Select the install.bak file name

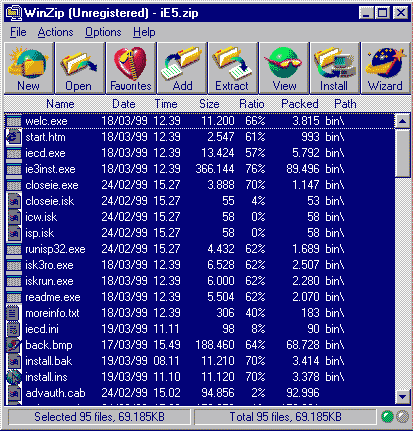click(x=48, y=361)
